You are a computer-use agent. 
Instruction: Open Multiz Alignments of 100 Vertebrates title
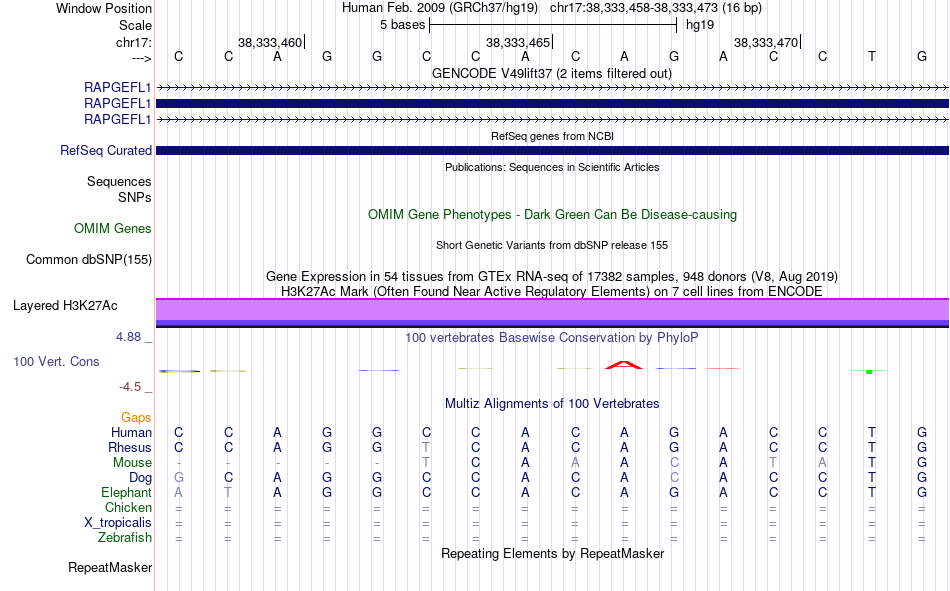point(552,404)
